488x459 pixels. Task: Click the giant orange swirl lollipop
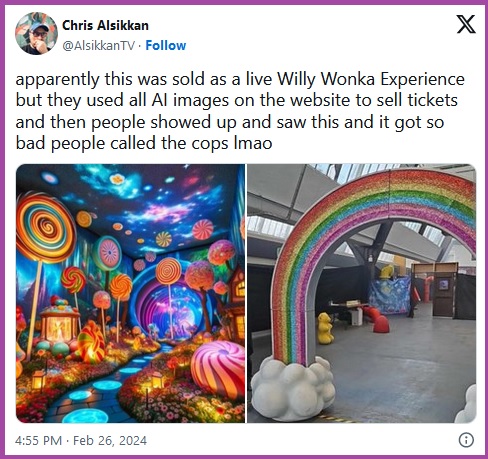[44, 227]
